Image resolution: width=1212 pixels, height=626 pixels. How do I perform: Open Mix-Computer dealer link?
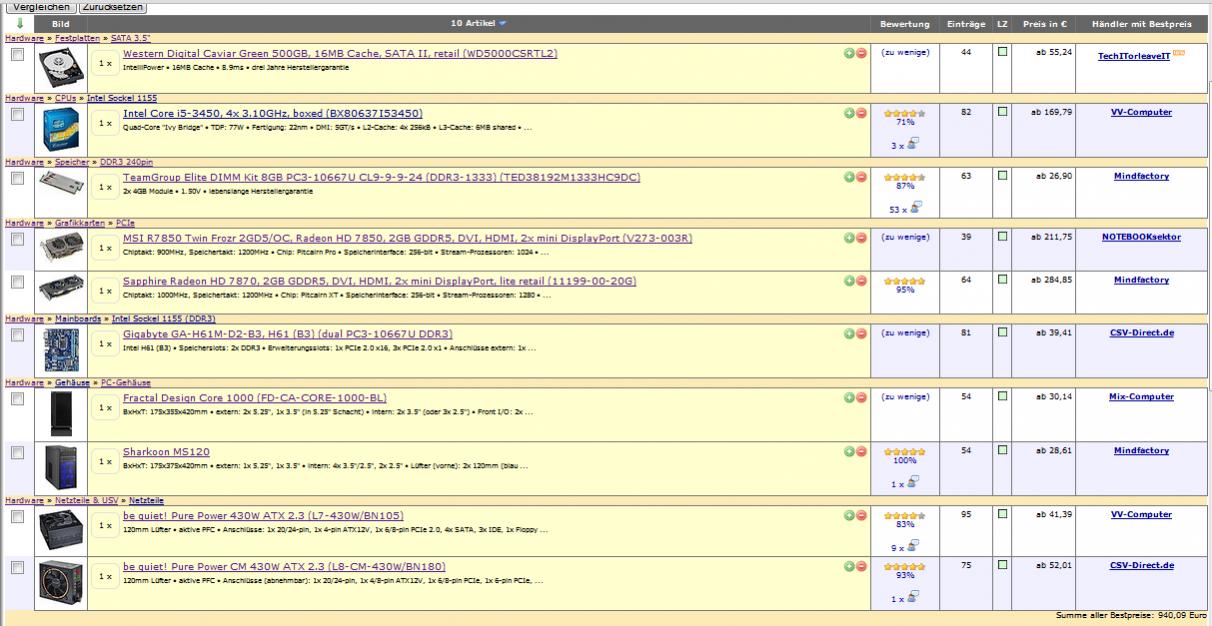pos(1141,397)
